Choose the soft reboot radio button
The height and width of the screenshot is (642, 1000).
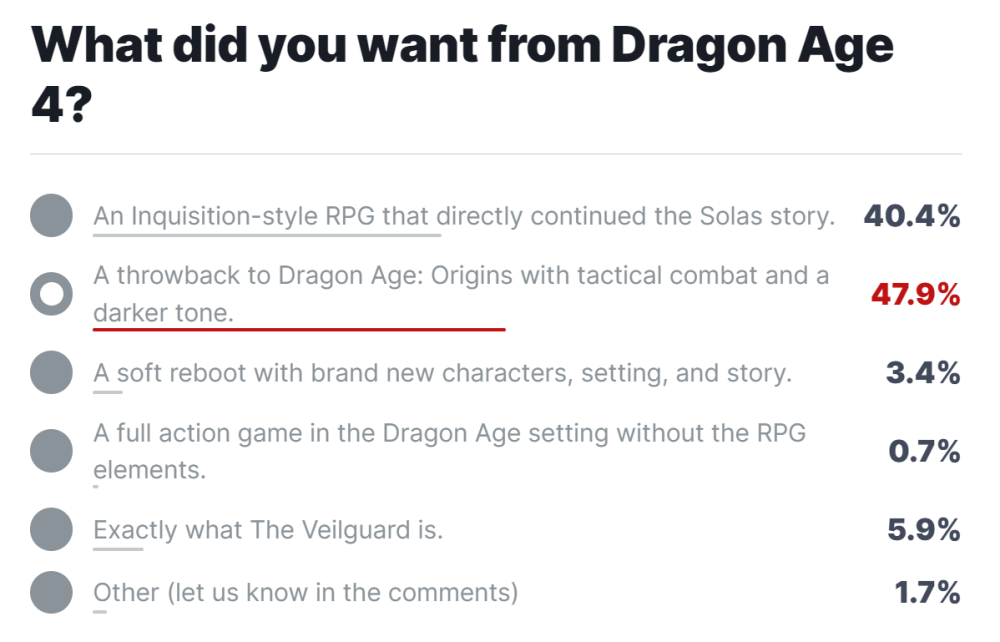coord(52,373)
